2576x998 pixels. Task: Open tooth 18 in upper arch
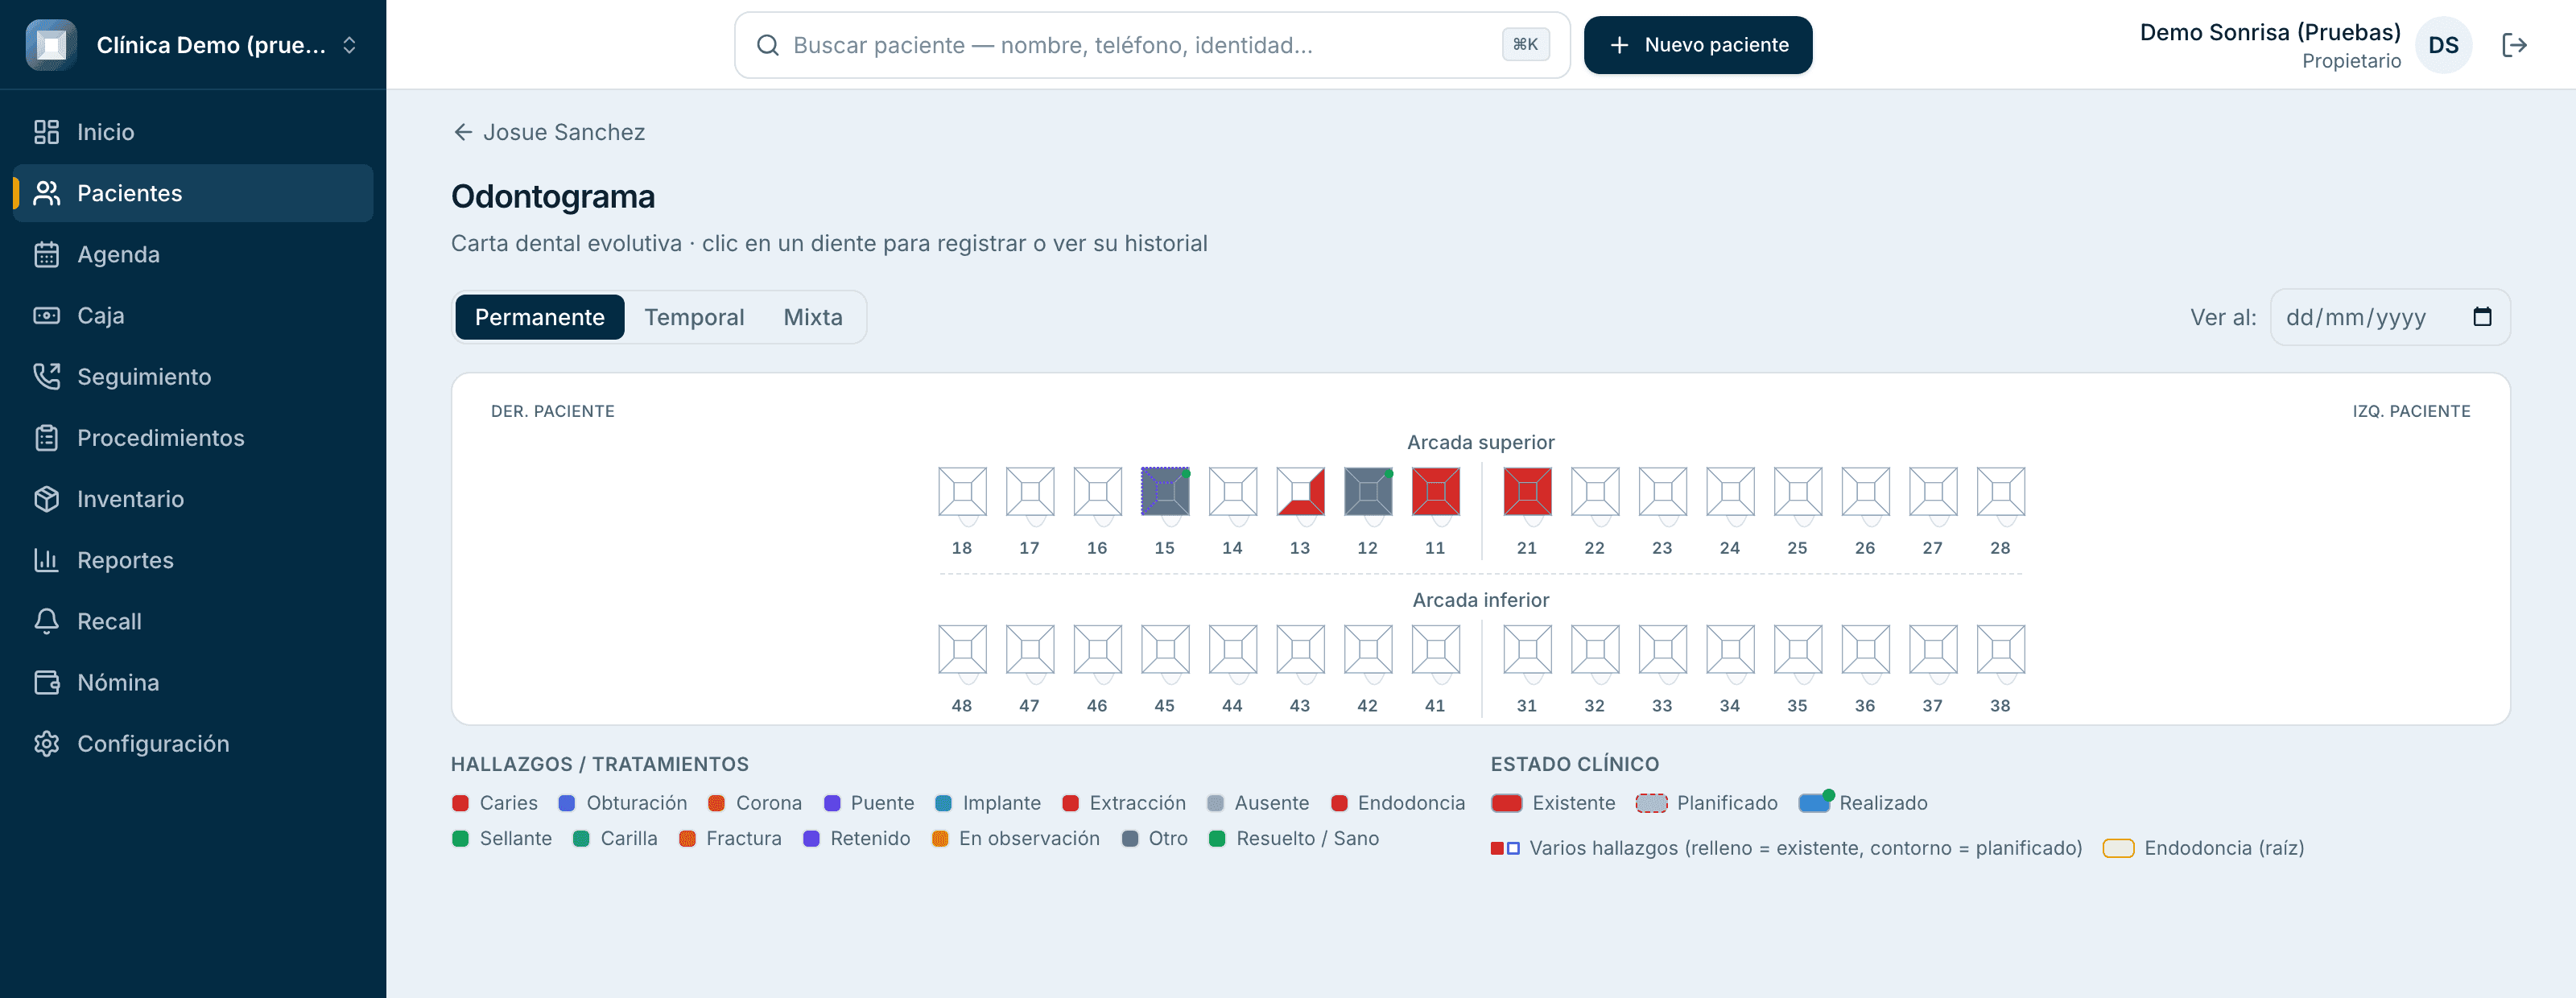(962, 492)
